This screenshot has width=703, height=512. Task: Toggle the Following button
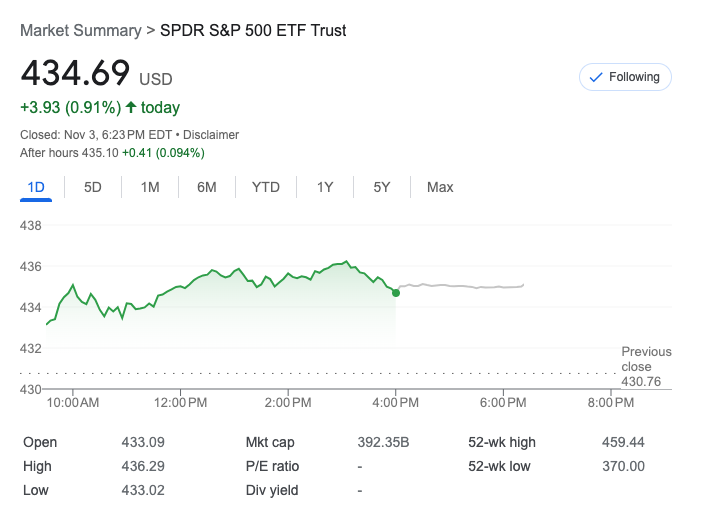click(625, 77)
